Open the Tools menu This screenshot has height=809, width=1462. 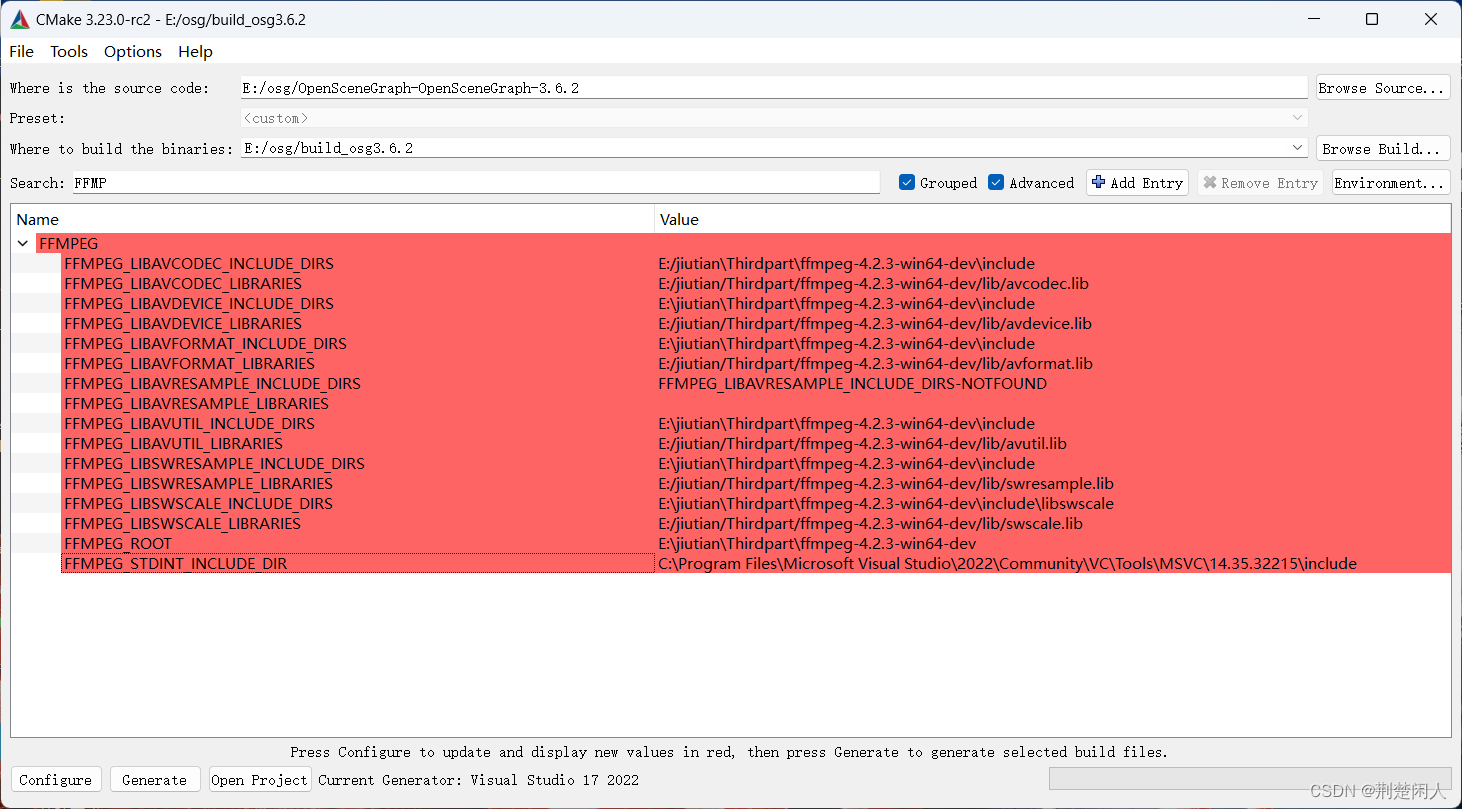pyautogui.click(x=69, y=51)
